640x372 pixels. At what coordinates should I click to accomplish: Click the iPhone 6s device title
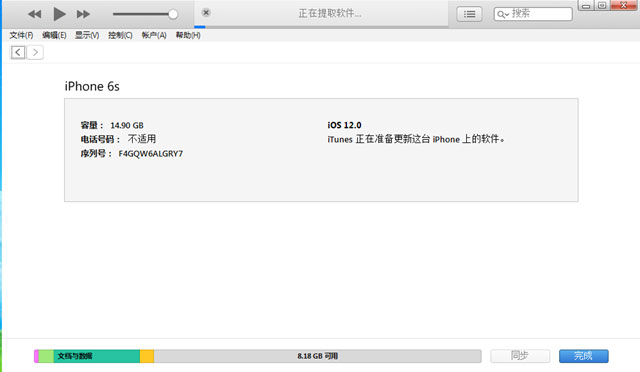coord(92,86)
